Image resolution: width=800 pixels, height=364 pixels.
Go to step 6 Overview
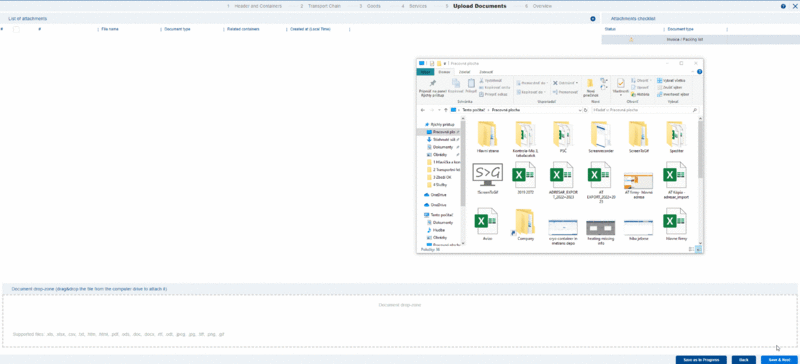[538, 6]
